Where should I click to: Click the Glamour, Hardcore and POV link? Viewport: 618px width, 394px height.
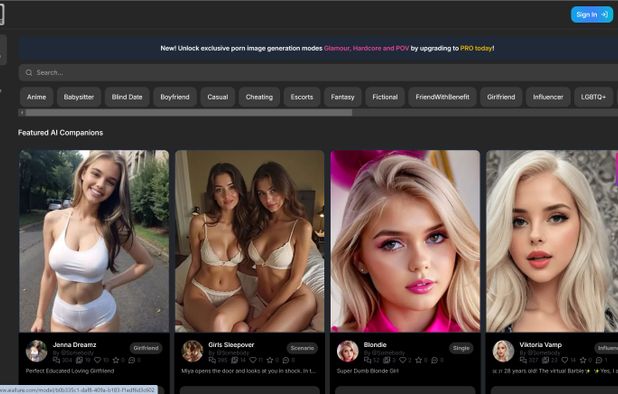click(366, 48)
